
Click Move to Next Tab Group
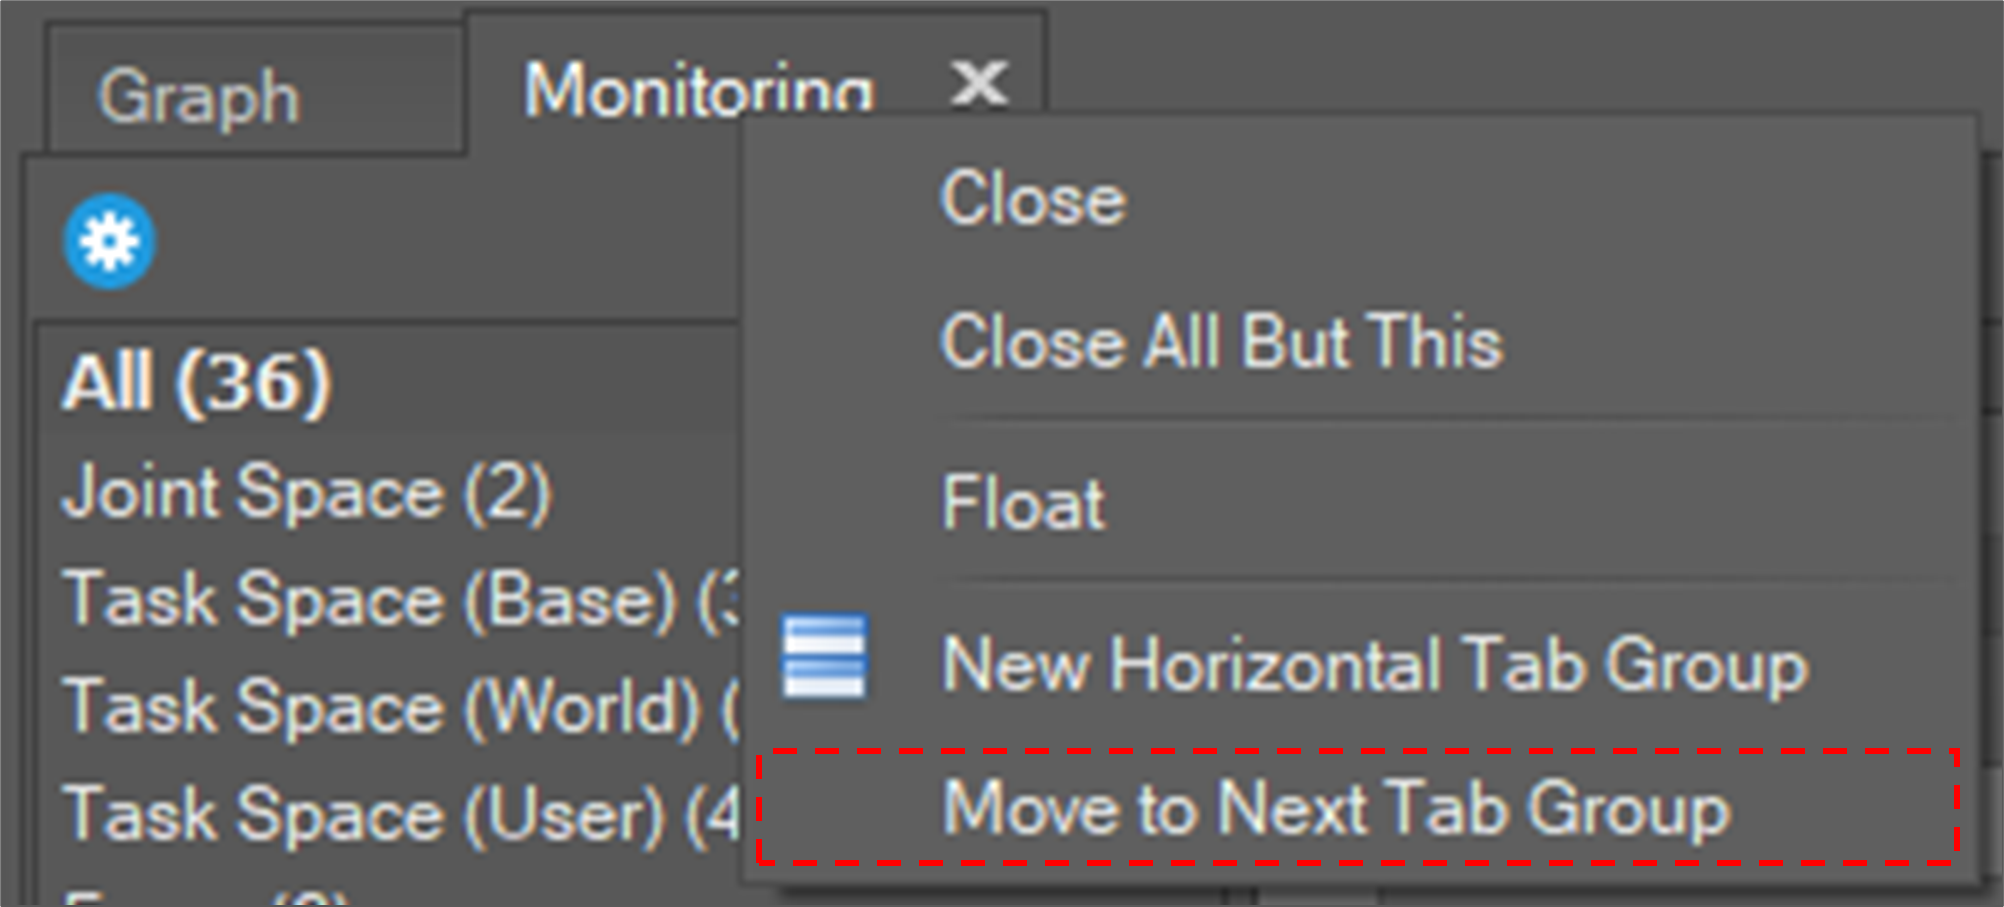1336,808
